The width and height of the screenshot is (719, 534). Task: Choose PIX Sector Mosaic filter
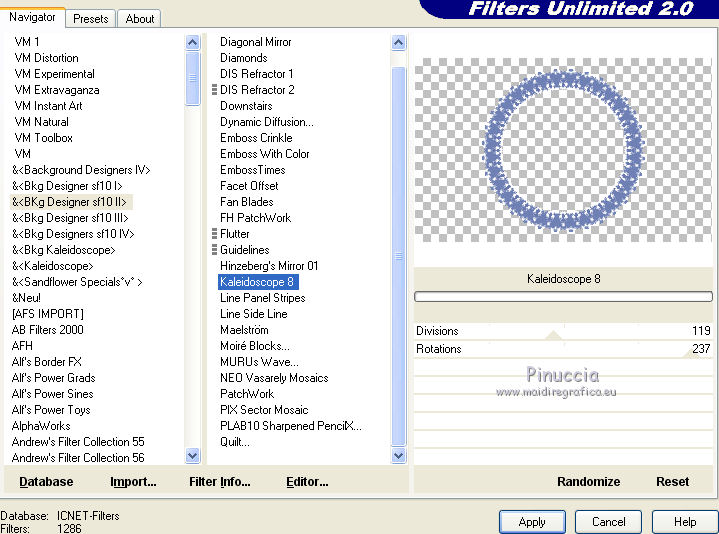coord(264,410)
